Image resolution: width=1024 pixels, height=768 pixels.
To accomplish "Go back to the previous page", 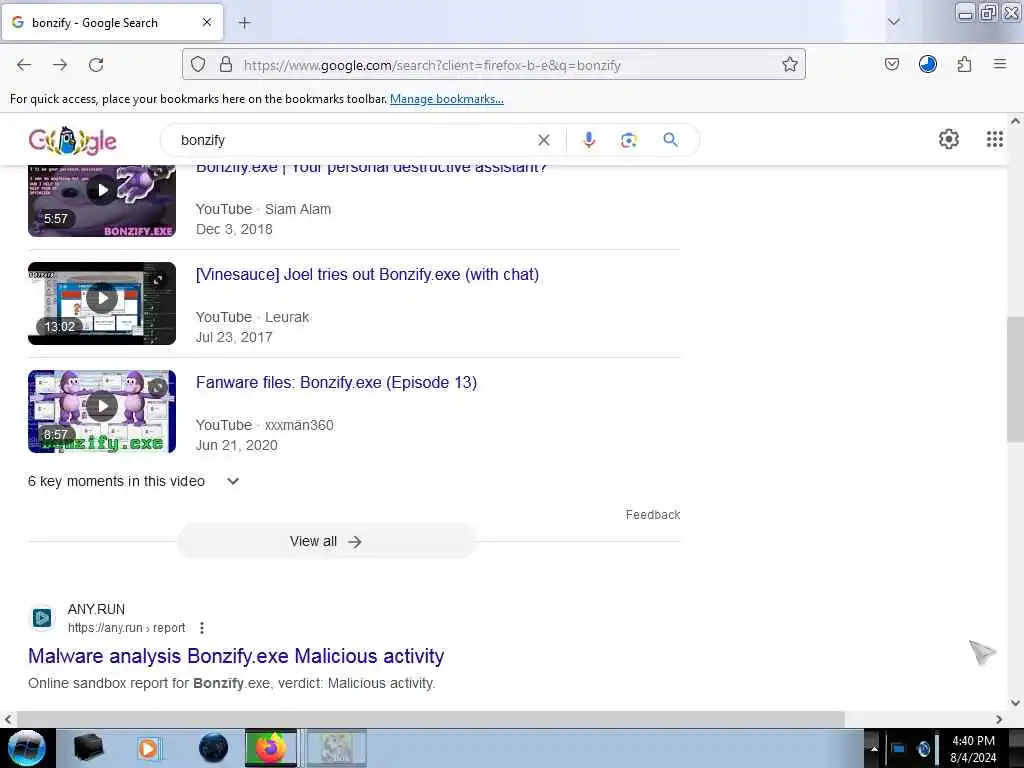I will [24, 65].
